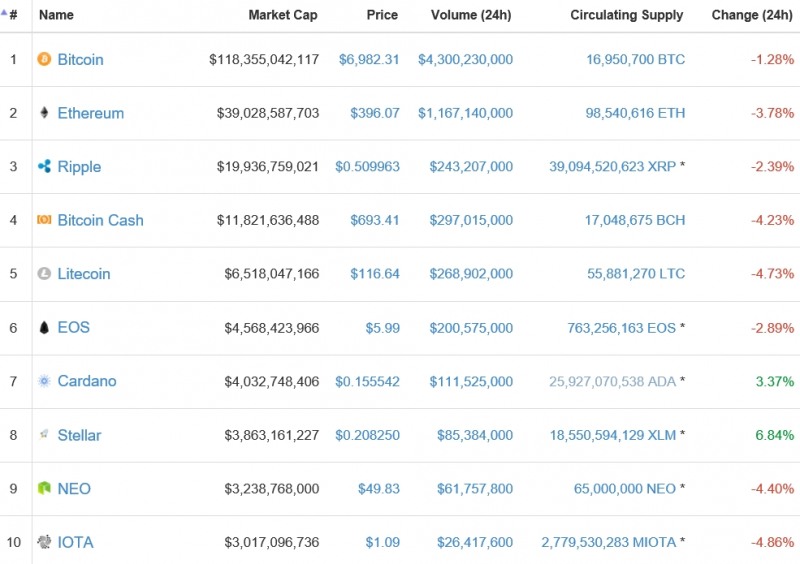Viewport: 800px width, 564px height.
Task: Open Ethereum volume $1,167,140,000 link
Action: point(465,113)
